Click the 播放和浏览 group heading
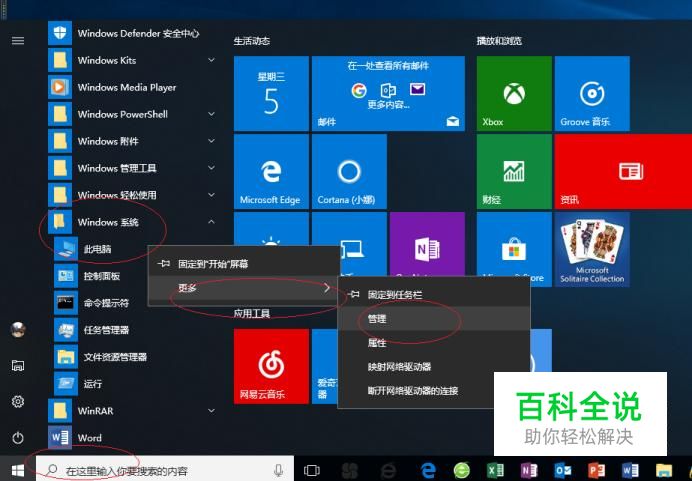Screen dimensions: 692x481 pos(499,41)
